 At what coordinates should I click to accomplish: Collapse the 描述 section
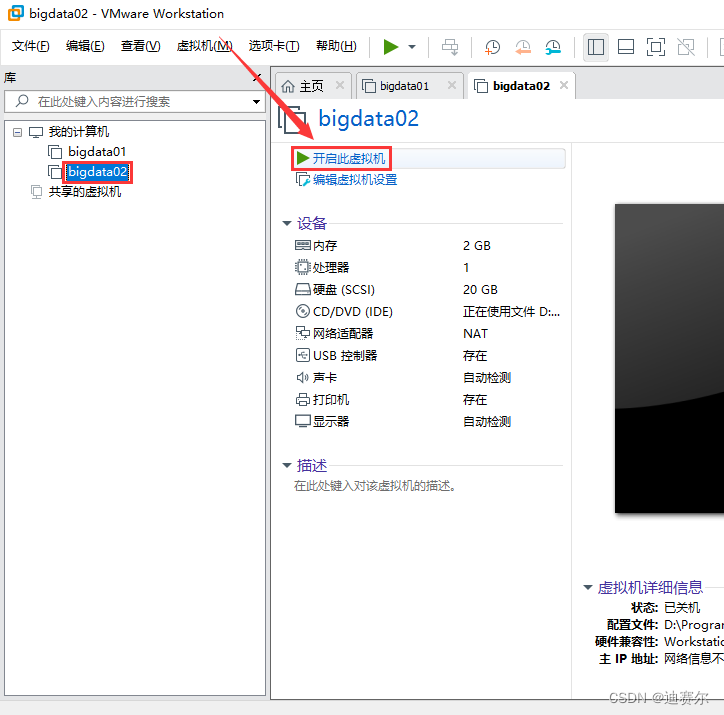[287, 466]
